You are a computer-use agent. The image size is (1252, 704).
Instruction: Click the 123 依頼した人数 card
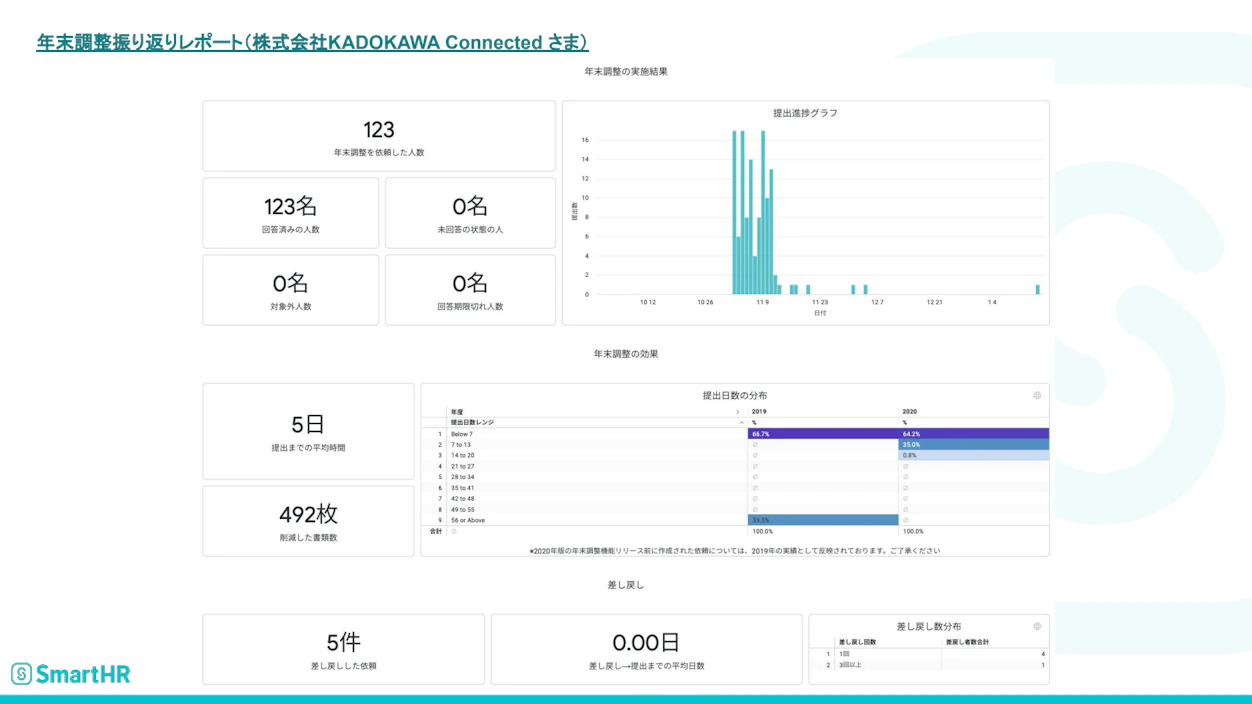click(x=378, y=136)
